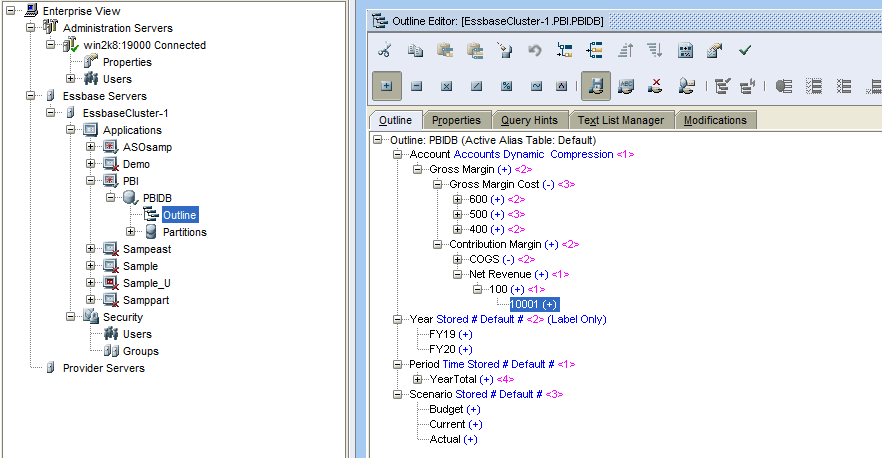This screenshot has width=882, height=458.
Task: Select the Actual scenario member
Action: tap(445, 439)
